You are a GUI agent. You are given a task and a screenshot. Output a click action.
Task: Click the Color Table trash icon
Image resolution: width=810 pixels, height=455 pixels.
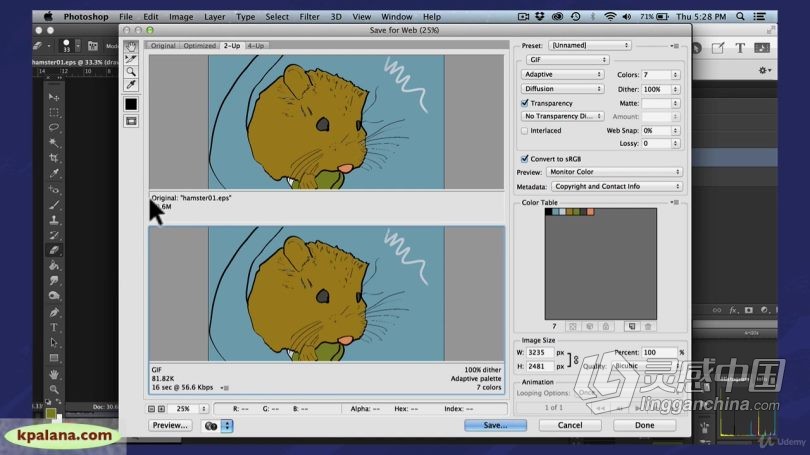pos(648,326)
